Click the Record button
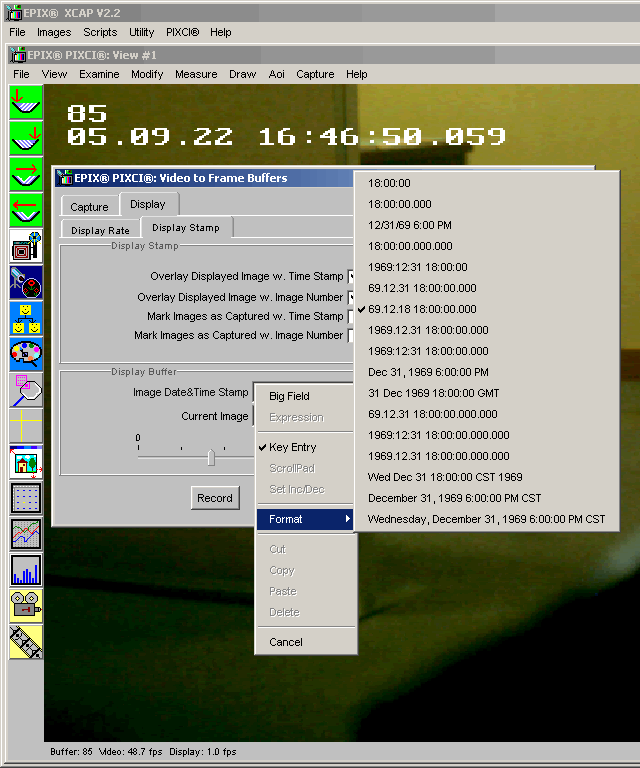The height and width of the screenshot is (768, 640). pyautogui.click(x=215, y=498)
